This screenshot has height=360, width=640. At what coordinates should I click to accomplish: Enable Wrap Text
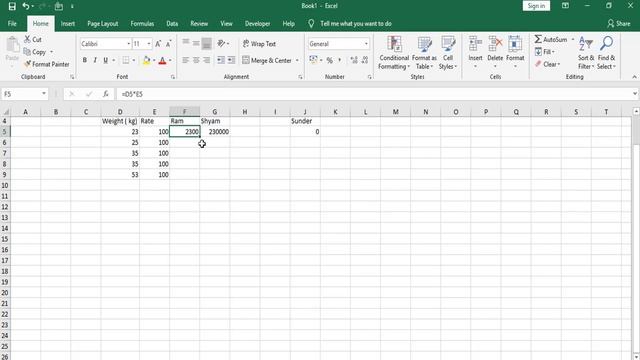coord(260,44)
